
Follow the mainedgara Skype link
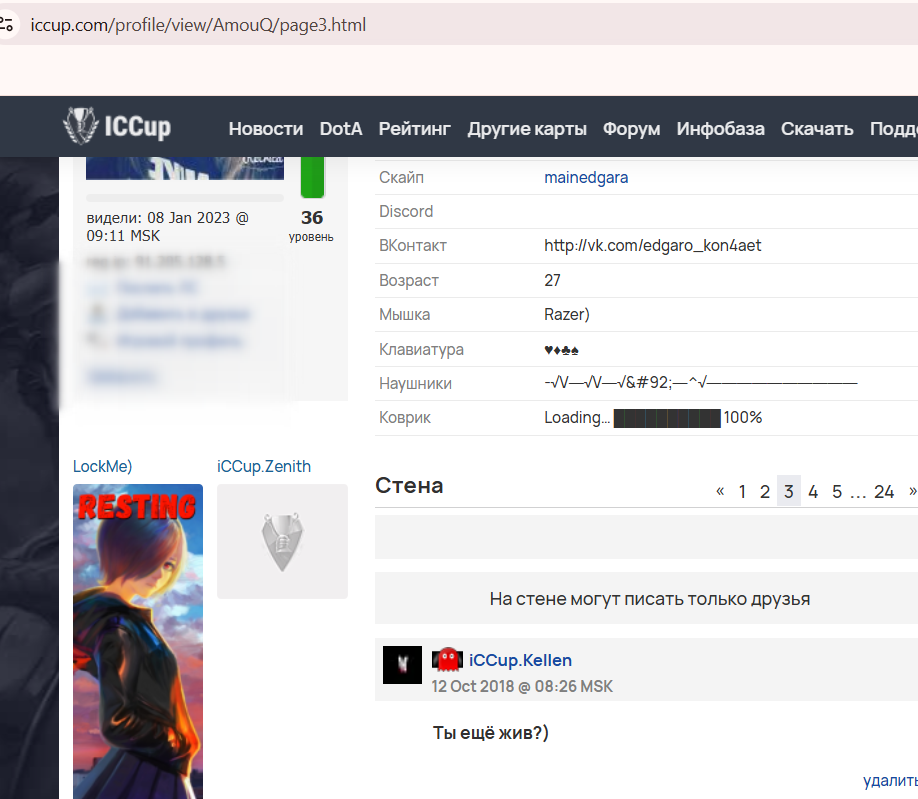pyautogui.click(x=586, y=177)
